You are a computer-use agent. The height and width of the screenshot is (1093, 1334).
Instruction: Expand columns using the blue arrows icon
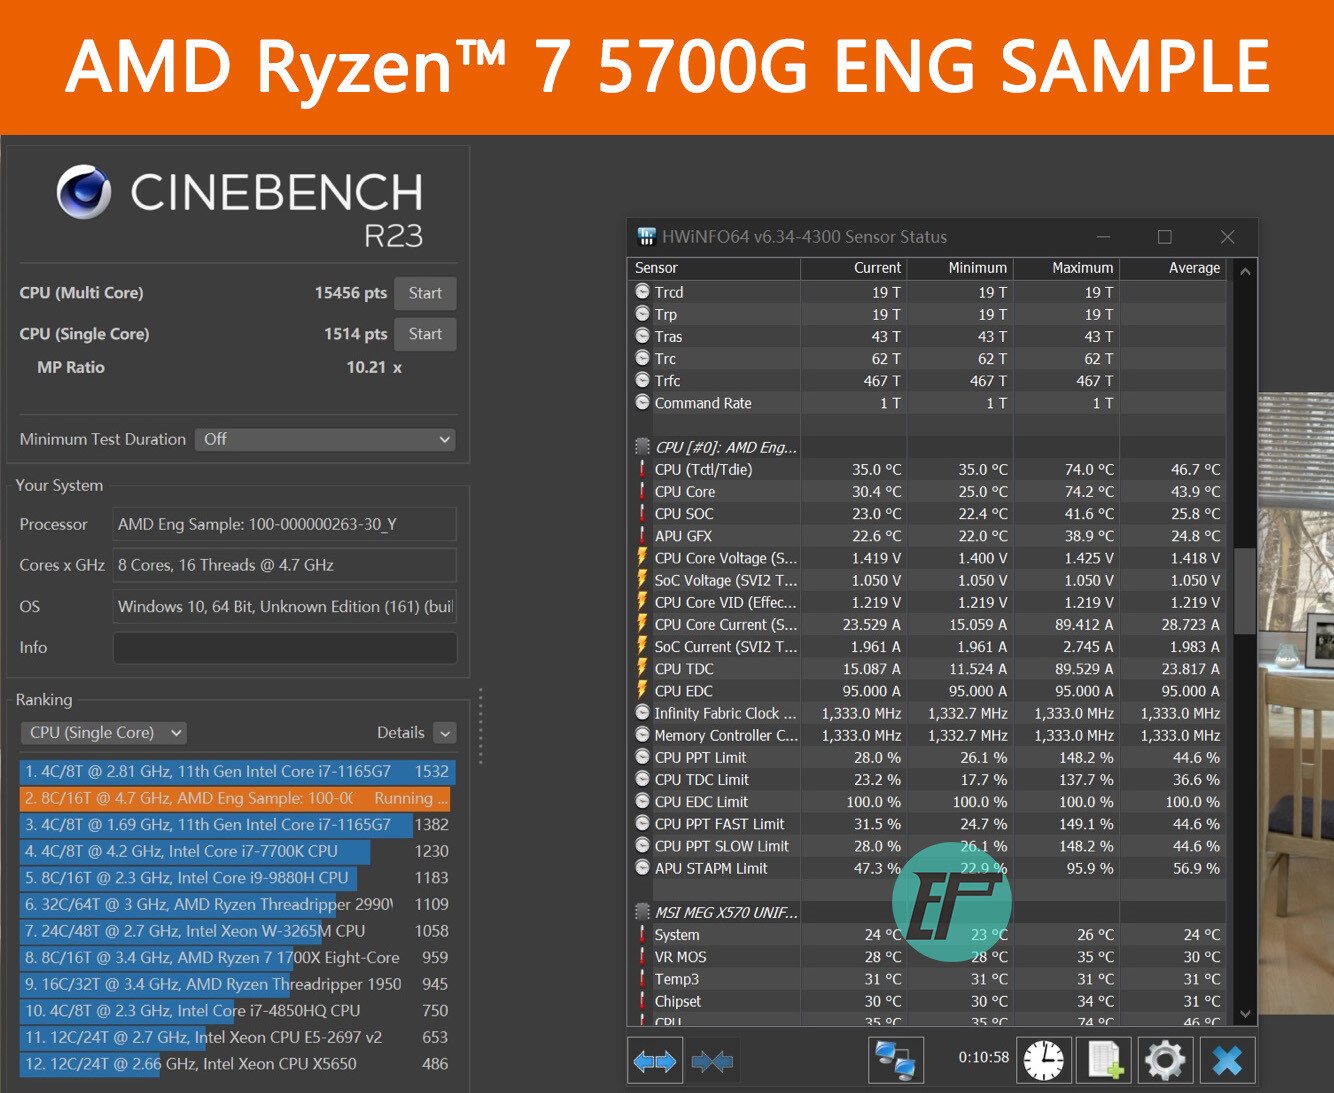[x=655, y=1060]
